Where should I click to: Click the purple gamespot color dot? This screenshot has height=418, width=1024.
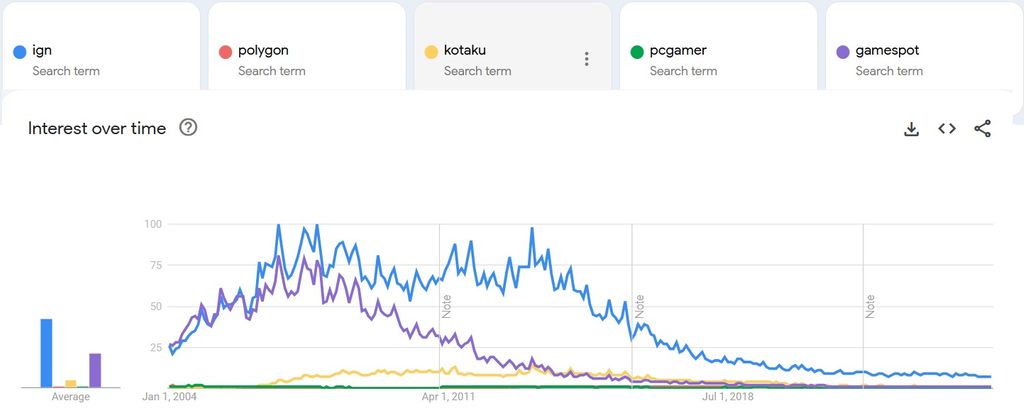tap(843, 51)
